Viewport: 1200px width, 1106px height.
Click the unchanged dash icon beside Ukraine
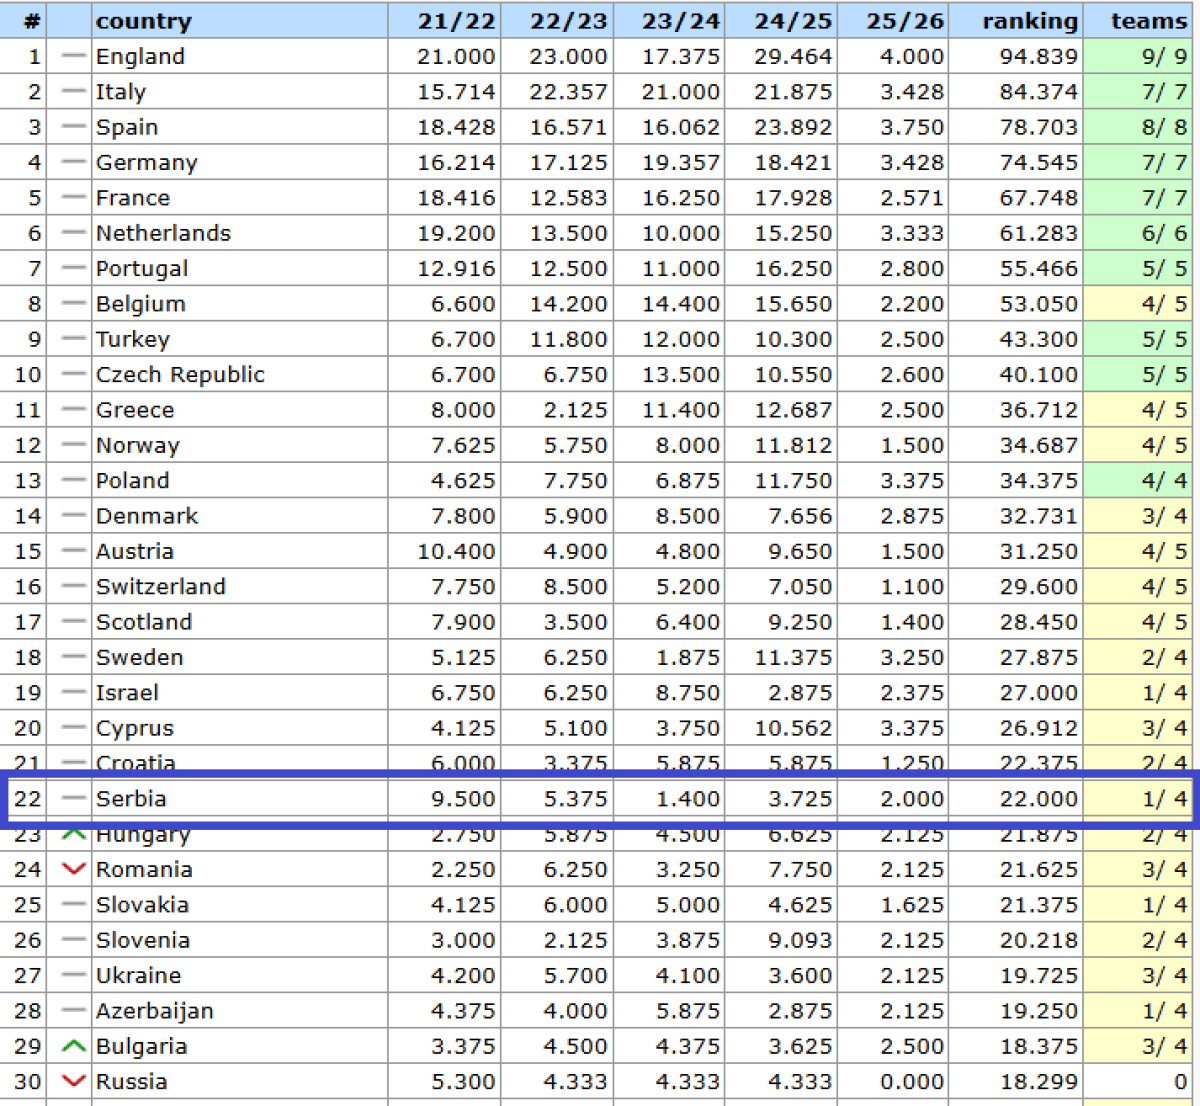[73, 975]
